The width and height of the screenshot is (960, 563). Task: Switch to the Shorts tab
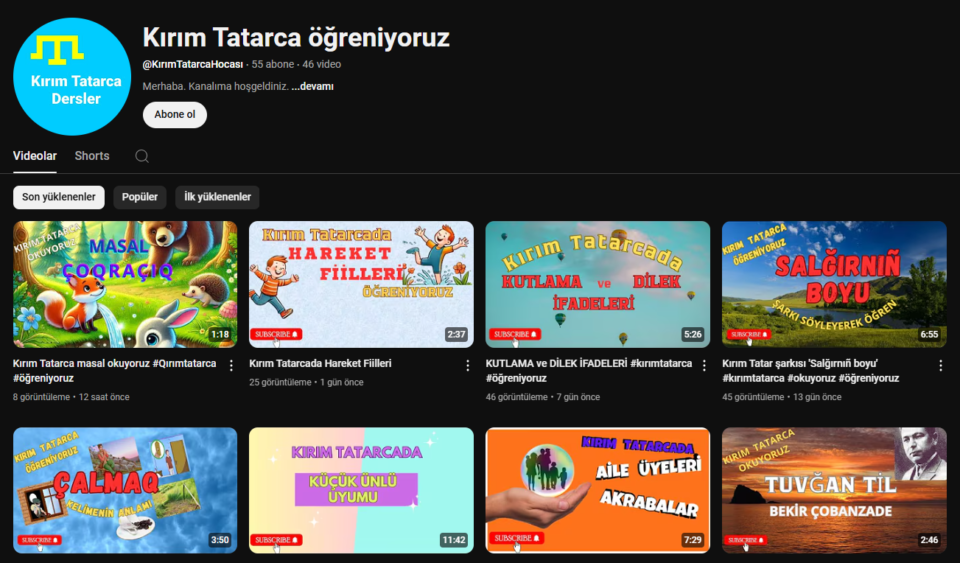(92, 156)
